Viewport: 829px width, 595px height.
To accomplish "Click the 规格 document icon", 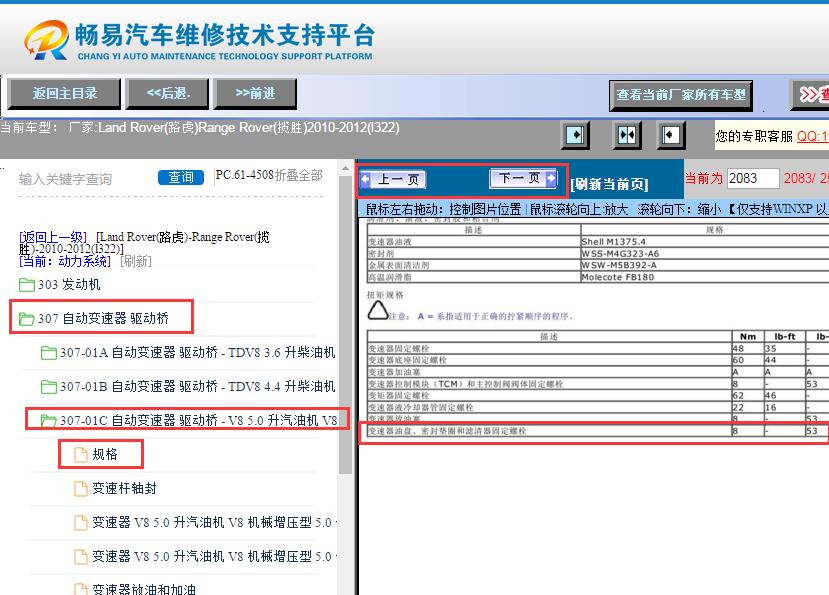I will (x=81, y=455).
